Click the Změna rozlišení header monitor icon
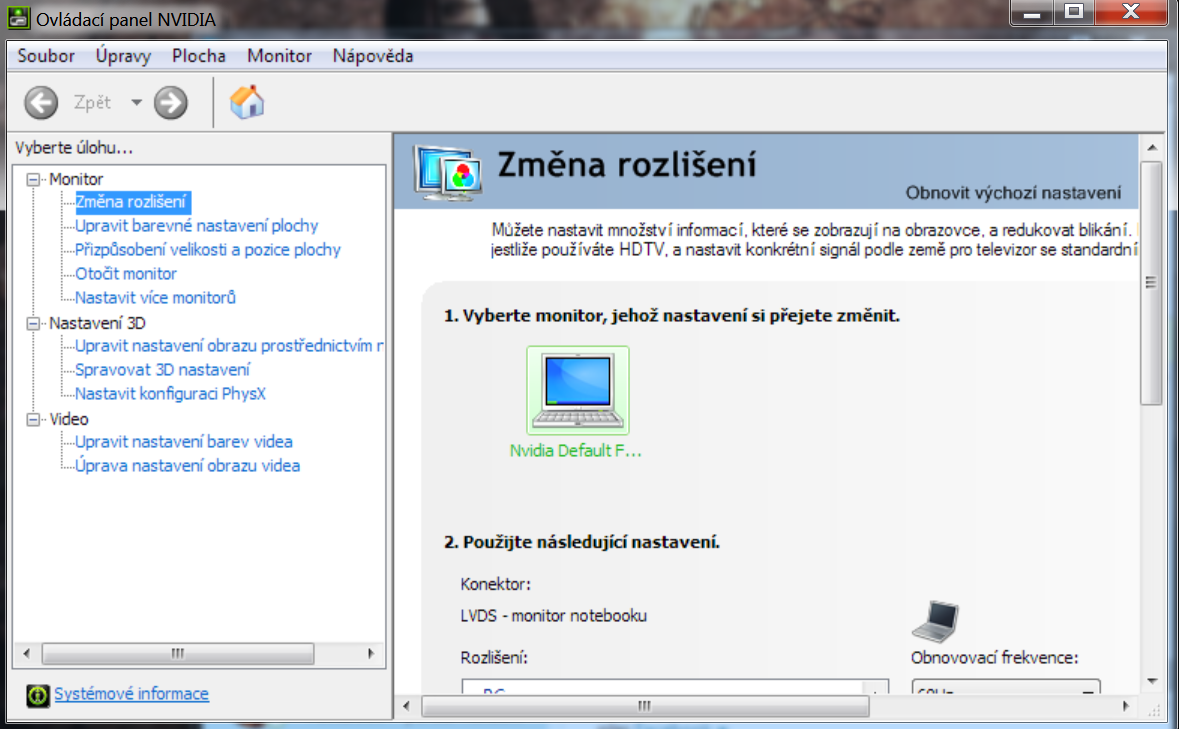1179x729 pixels. [x=448, y=172]
